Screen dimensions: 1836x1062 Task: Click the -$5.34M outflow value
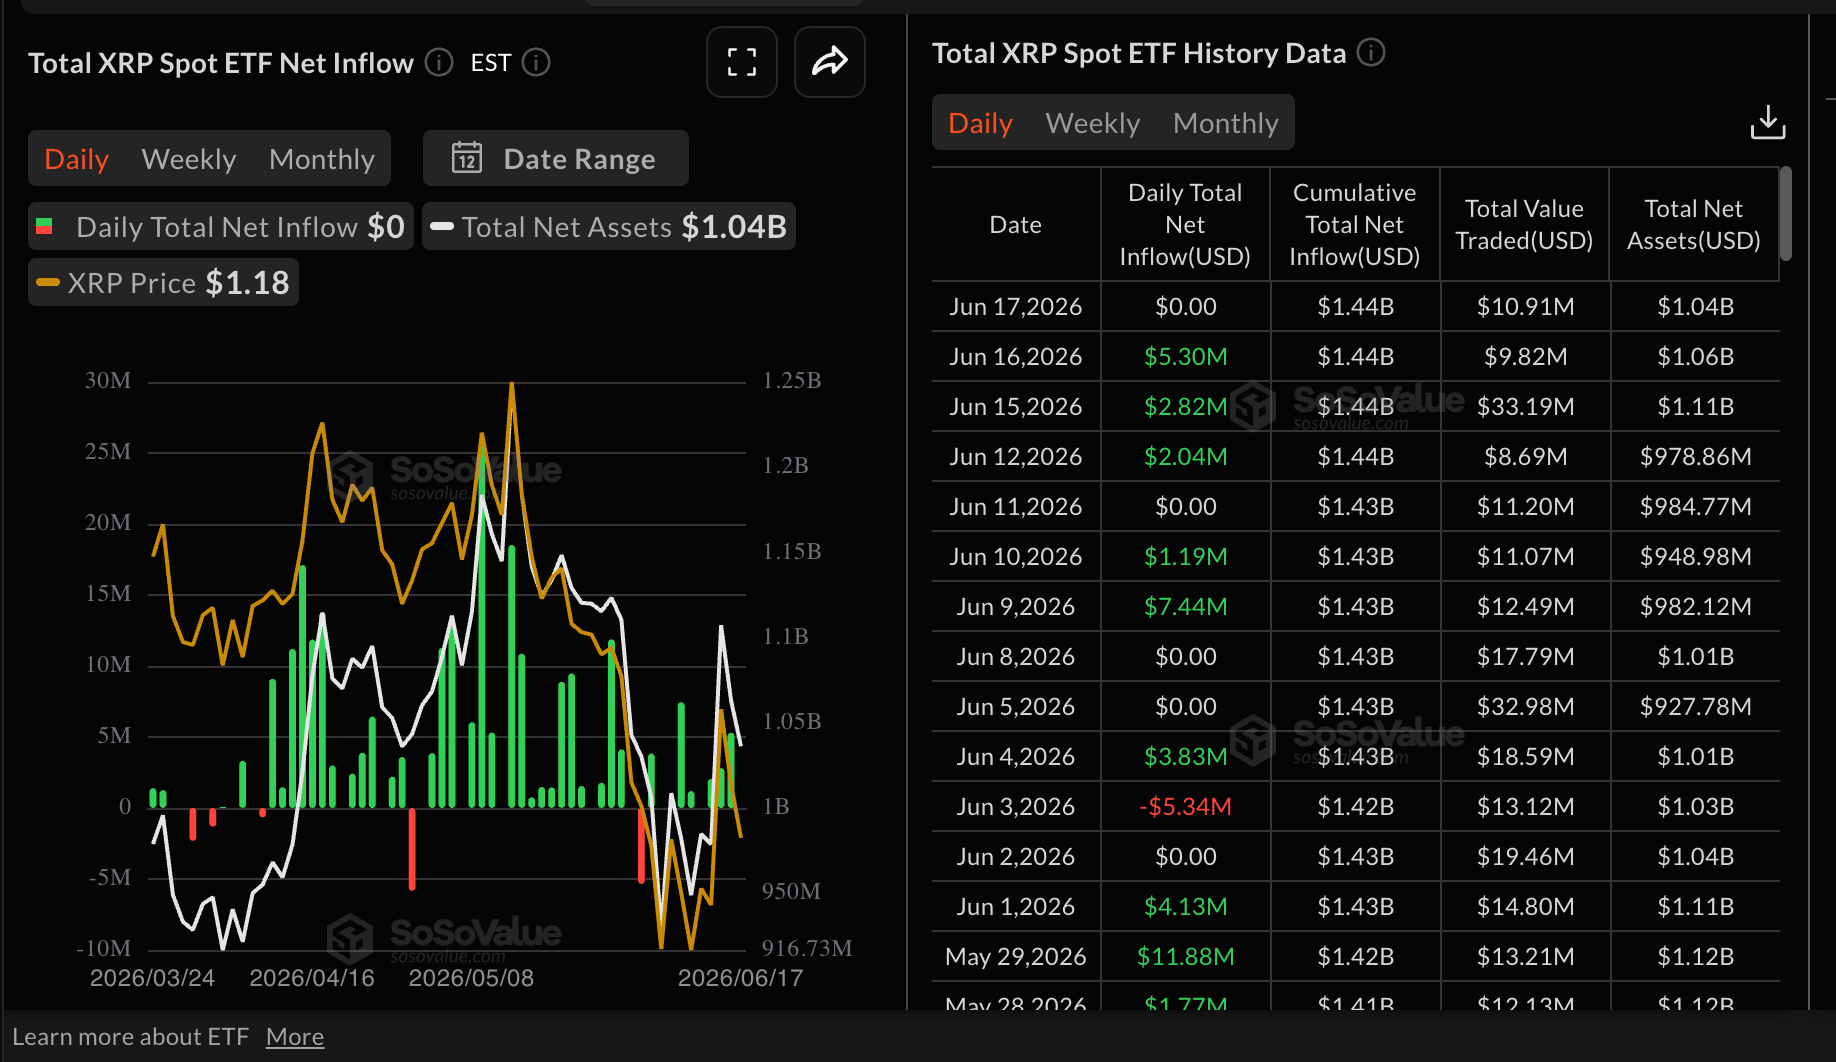[1186, 807]
